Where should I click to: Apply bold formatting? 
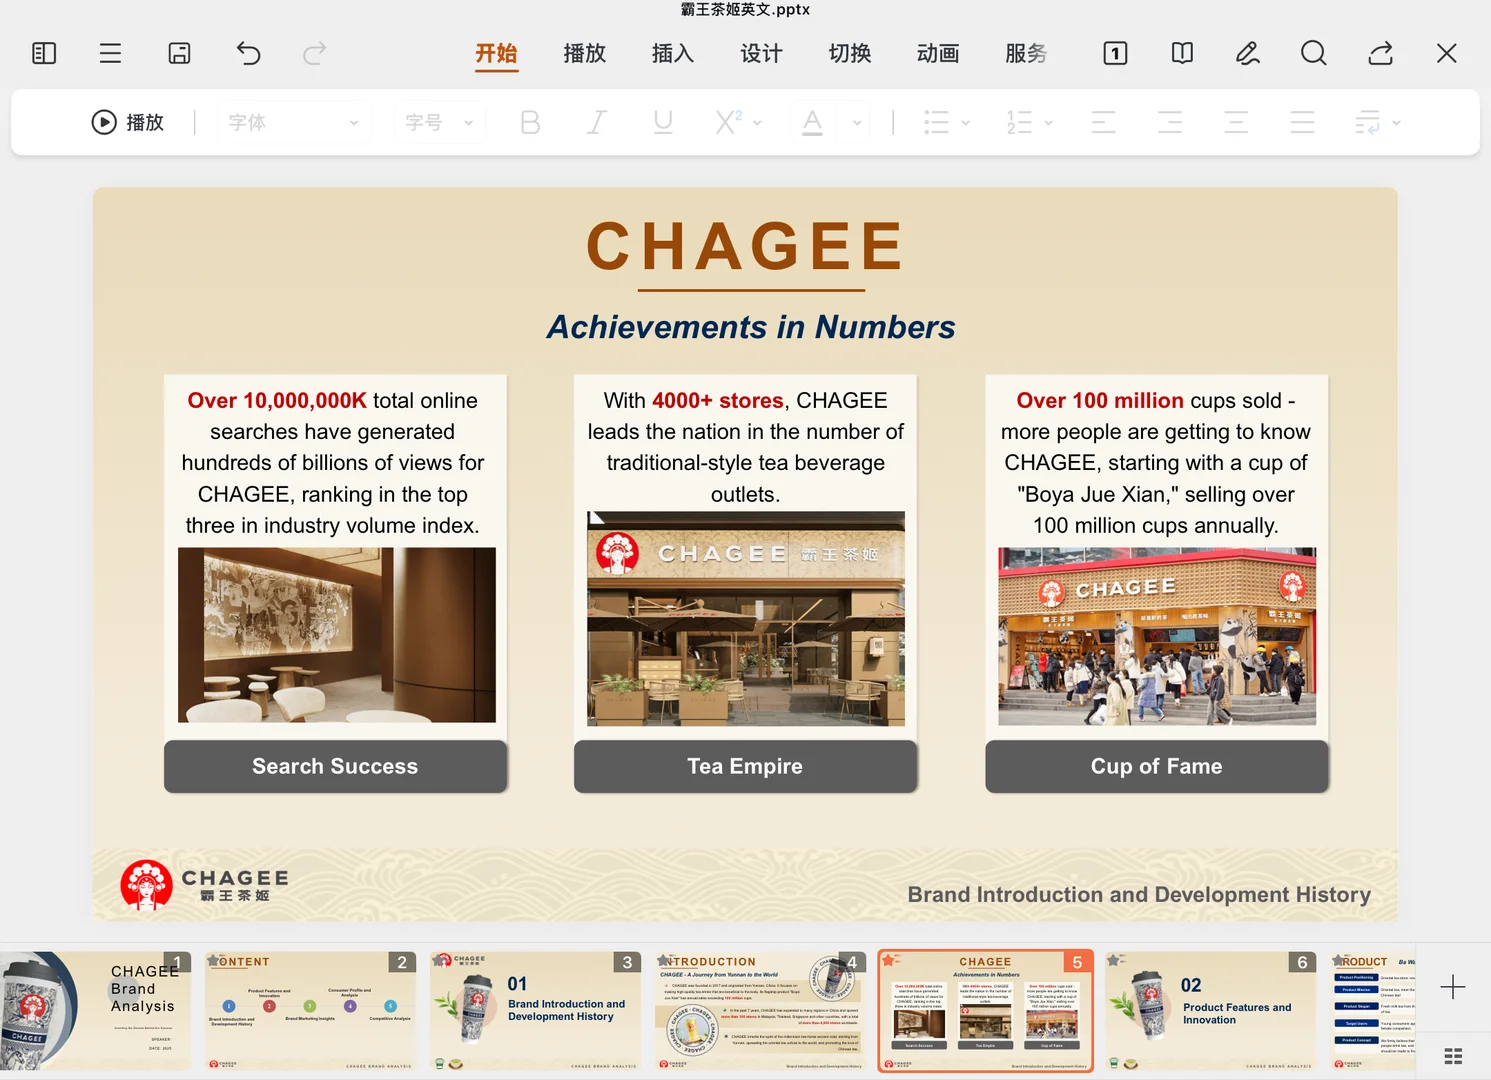530,122
